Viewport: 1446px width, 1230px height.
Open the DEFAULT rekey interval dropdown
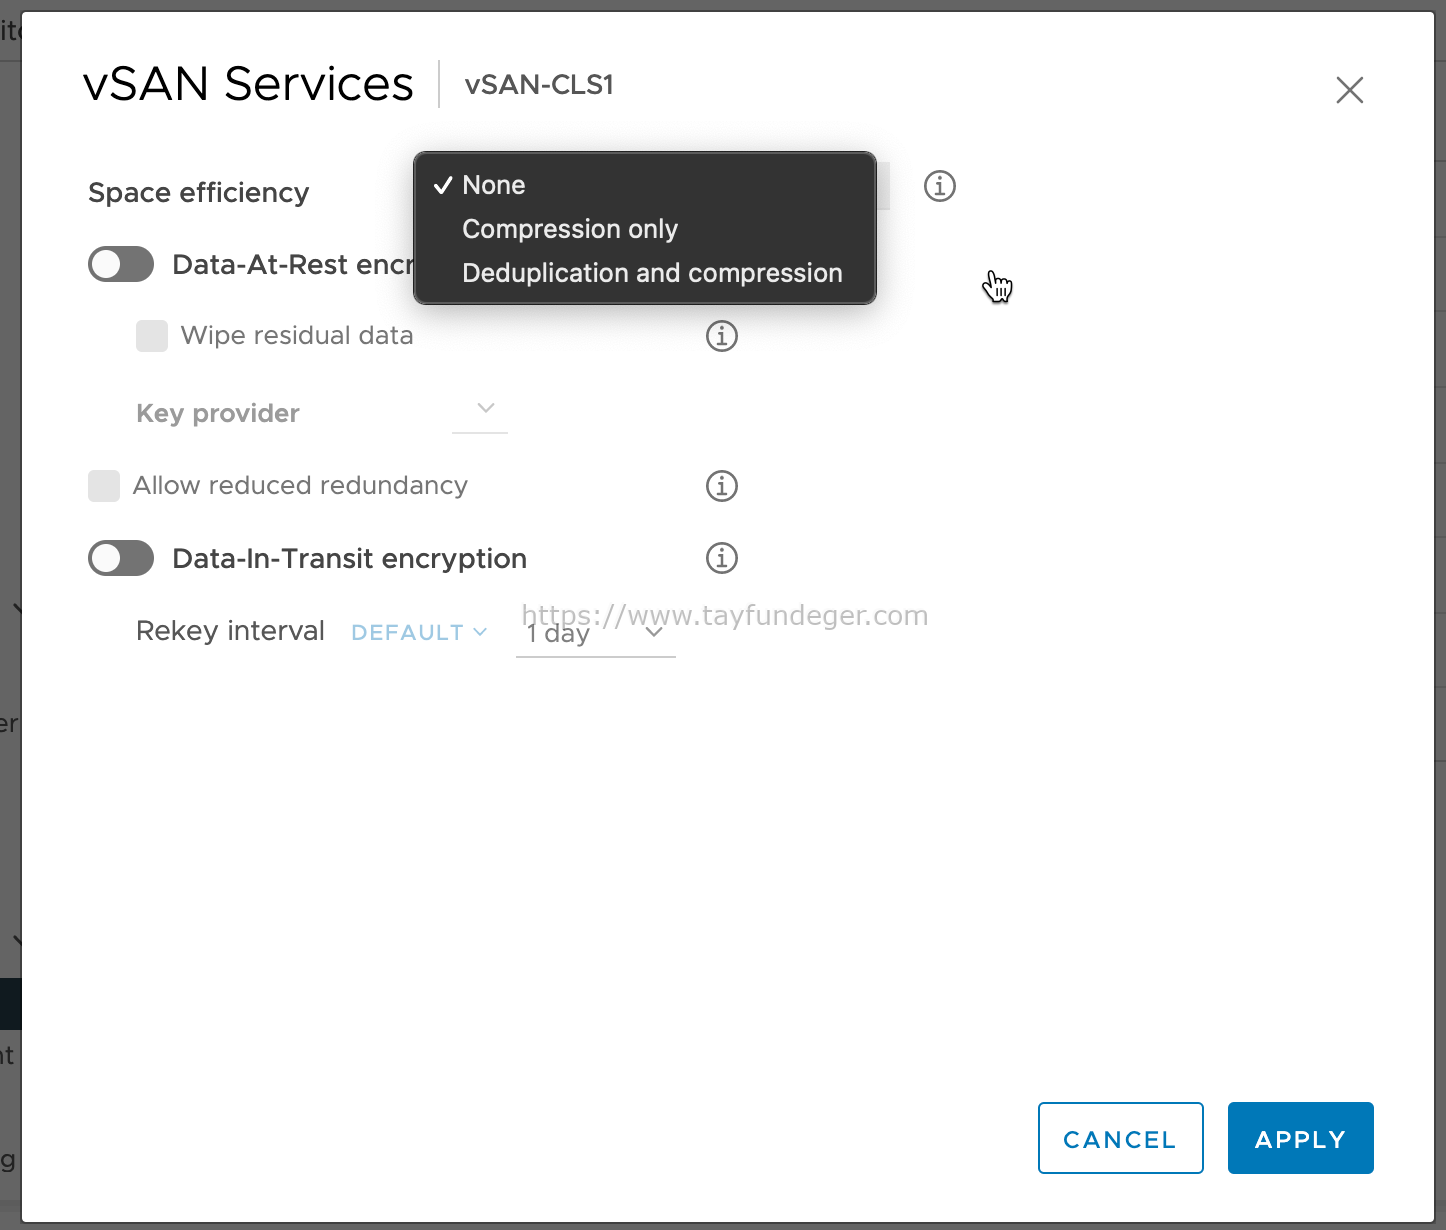(x=419, y=632)
